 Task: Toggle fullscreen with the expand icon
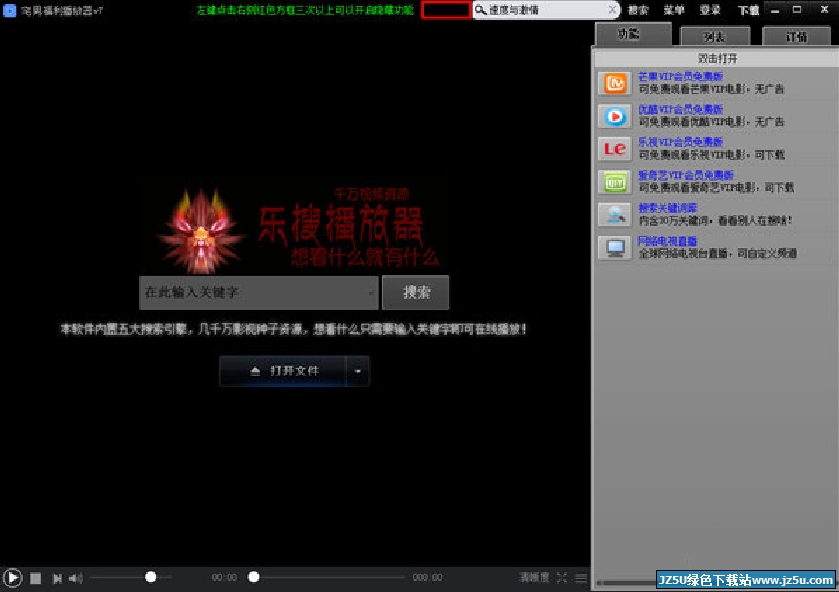click(561, 577)
